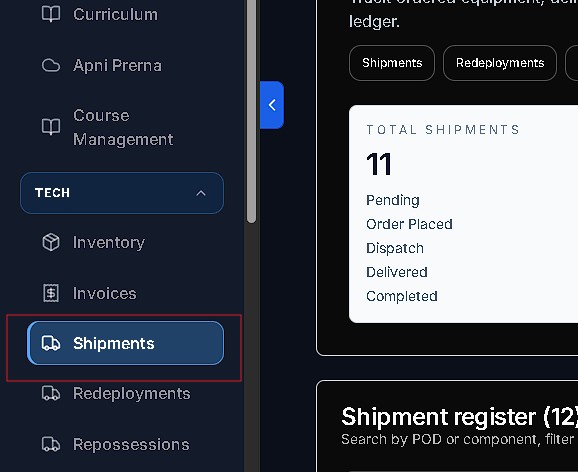The width and height of the screenshot is (578, 472).
Task: Click the Total Shipments summary card
Action: [463, 214]
